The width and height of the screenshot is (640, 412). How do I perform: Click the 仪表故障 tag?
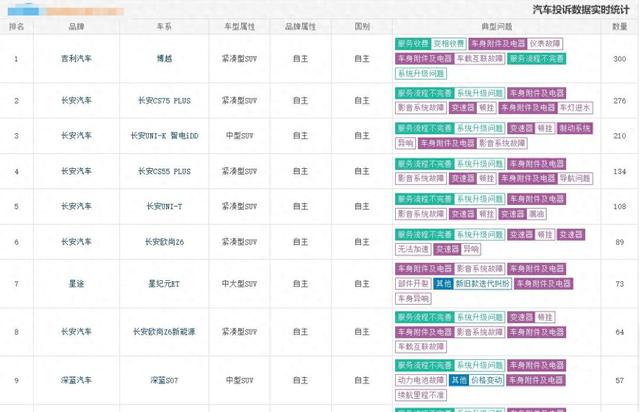coord(544,44)
